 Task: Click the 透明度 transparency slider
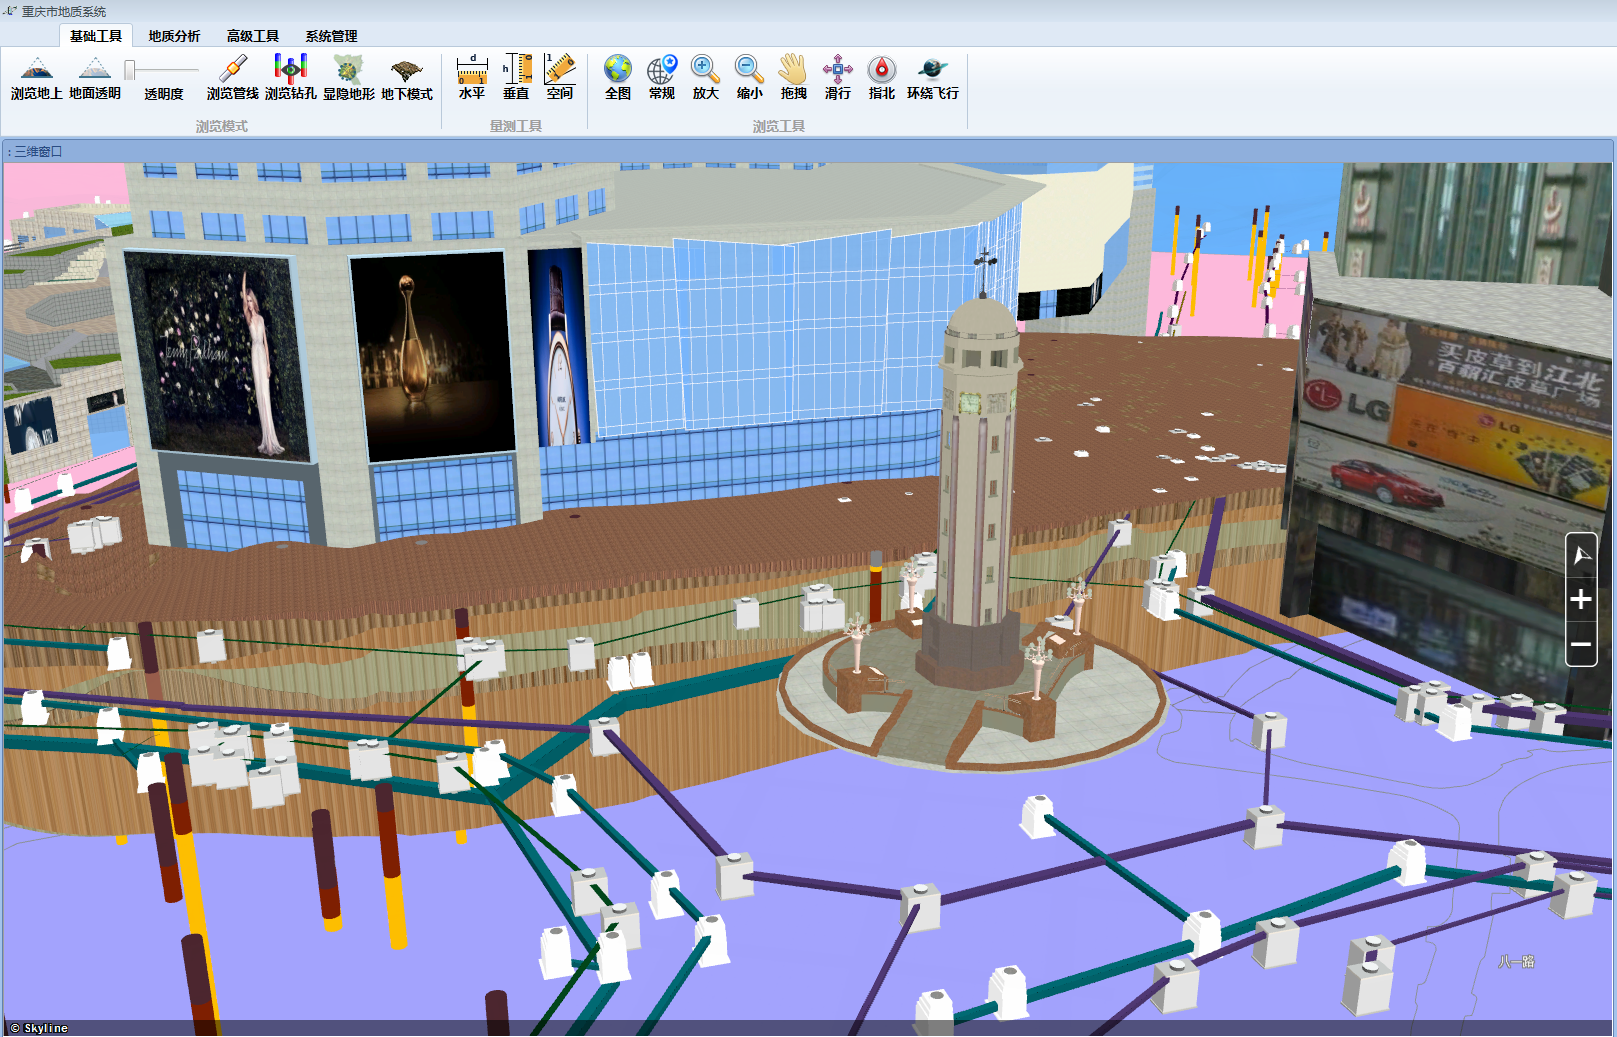tap(162, 69)
